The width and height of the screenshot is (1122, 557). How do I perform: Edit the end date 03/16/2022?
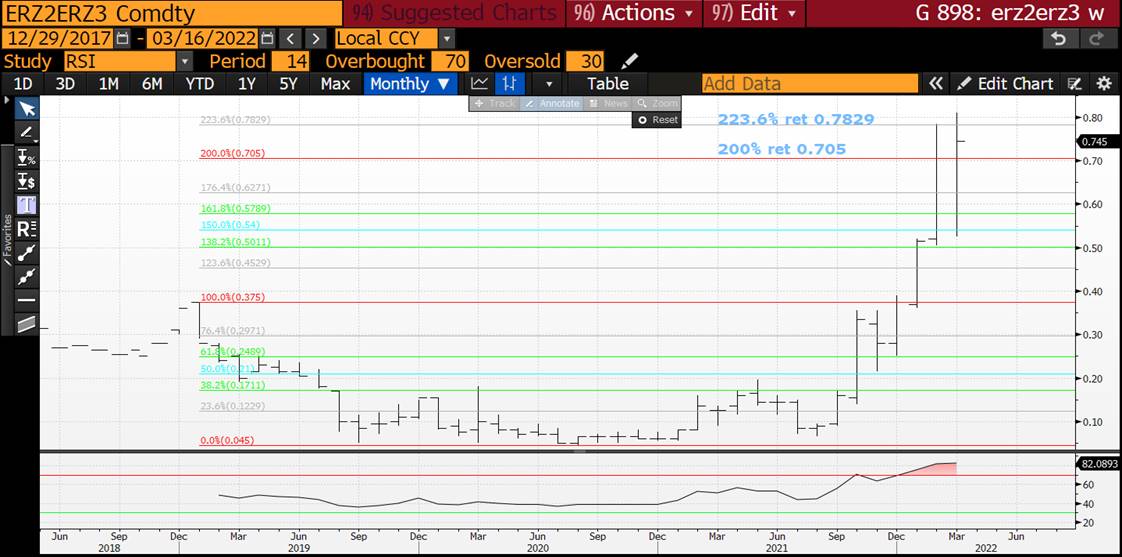tap(203, 38)
